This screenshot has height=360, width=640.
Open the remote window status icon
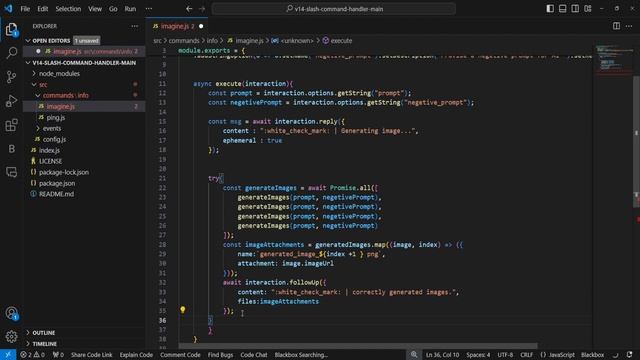[8, 355]
